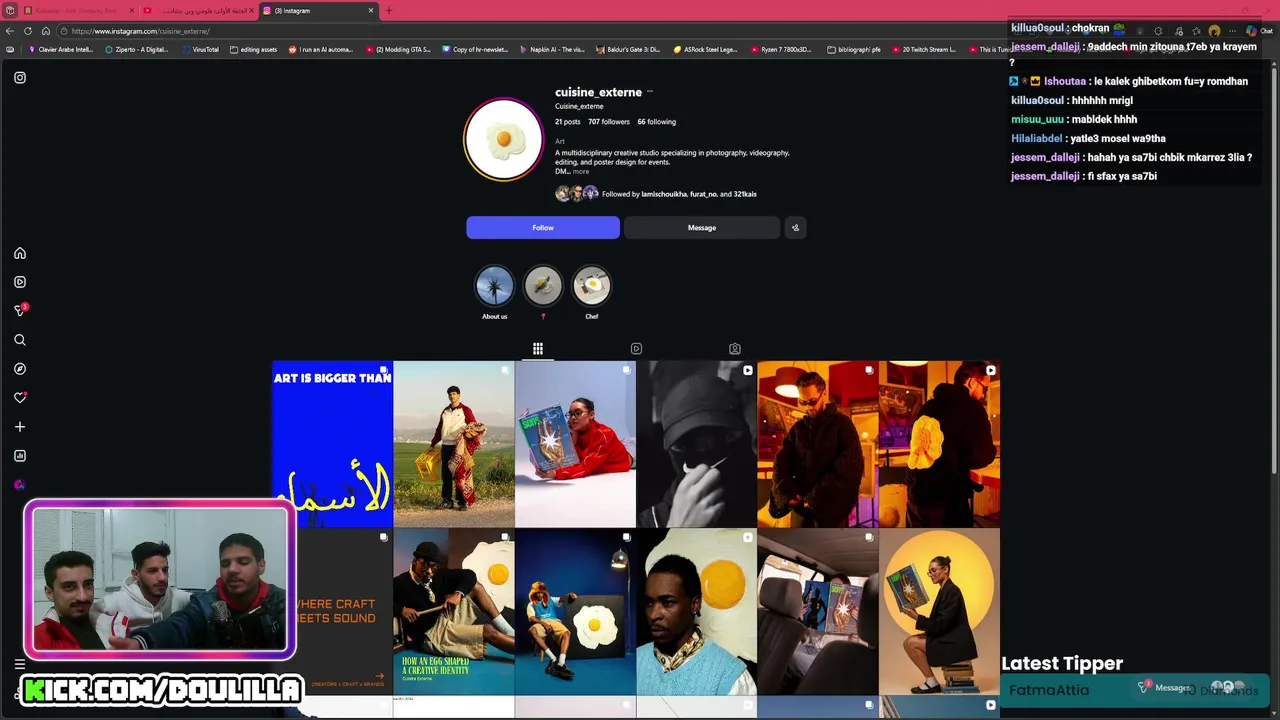Click chat username misuu_uuu

tap(1038, 119)
